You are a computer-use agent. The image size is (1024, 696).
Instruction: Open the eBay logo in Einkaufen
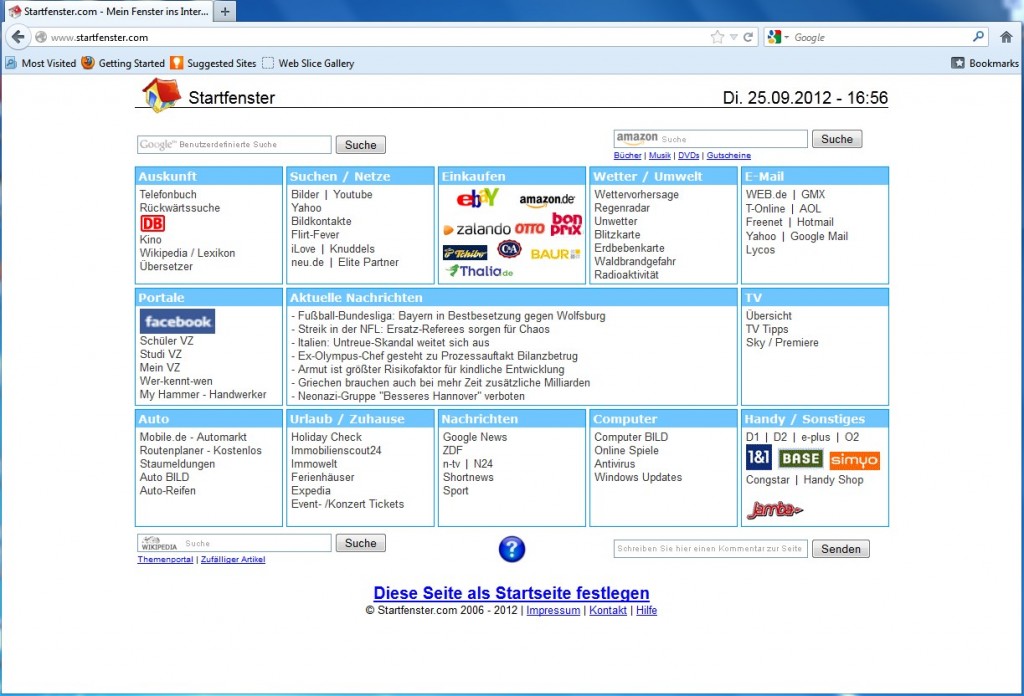(477, 197)
